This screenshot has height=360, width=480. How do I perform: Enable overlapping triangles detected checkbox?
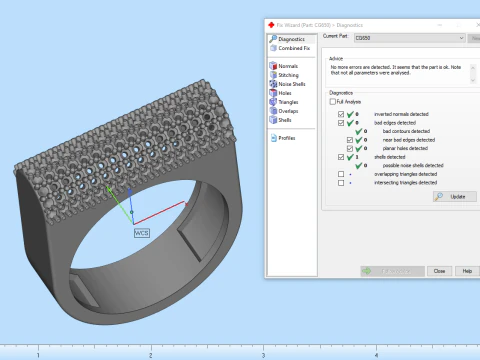[341, 174]
